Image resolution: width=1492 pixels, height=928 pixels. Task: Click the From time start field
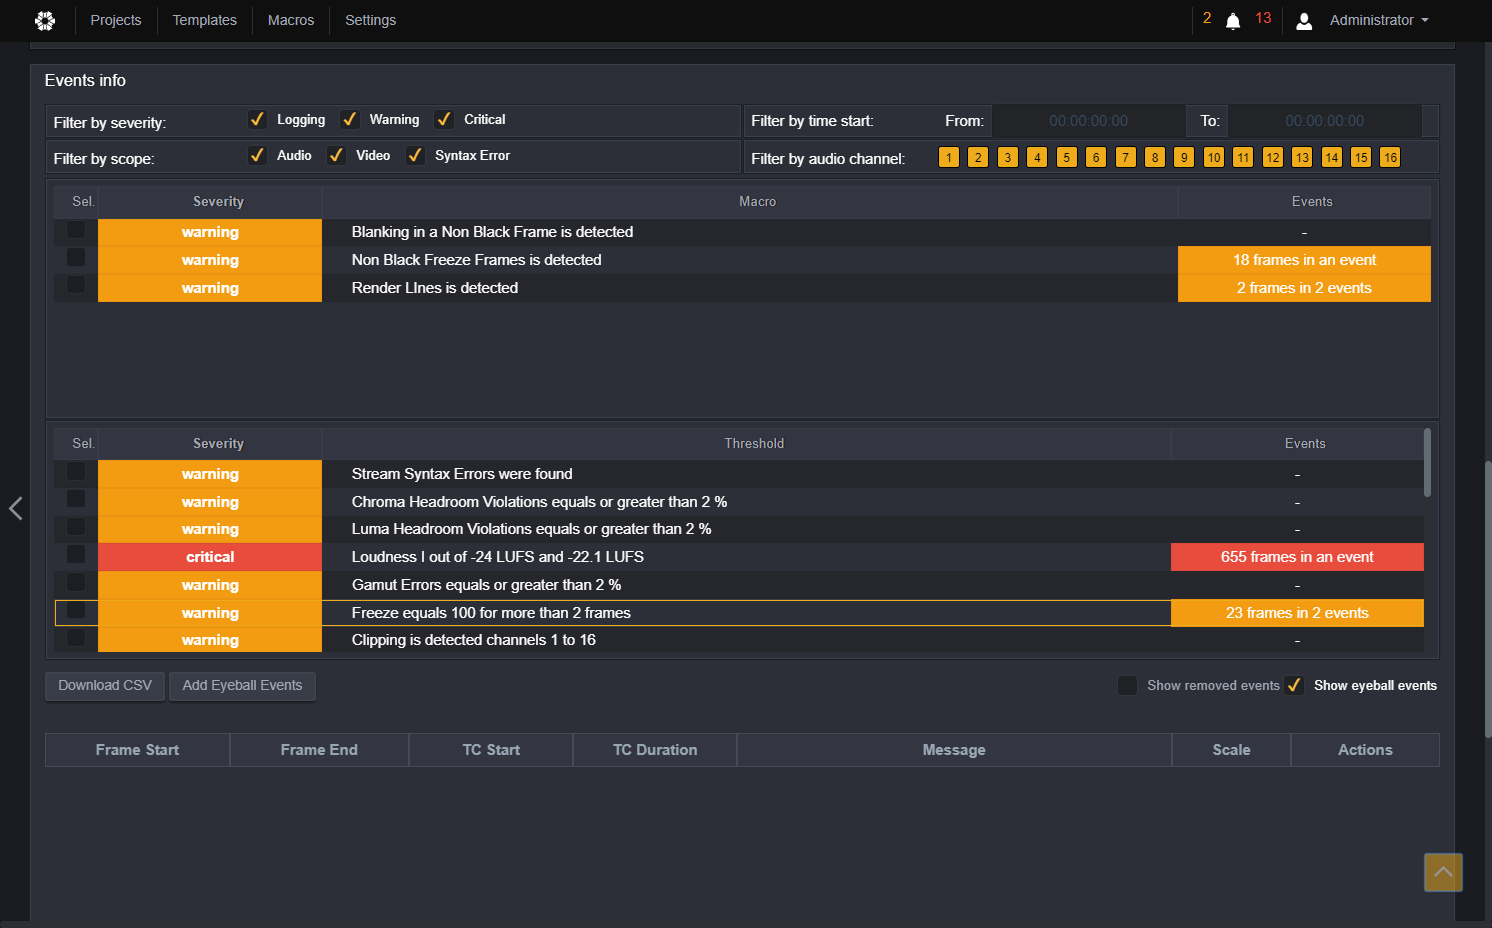(x=1088, y=121)
